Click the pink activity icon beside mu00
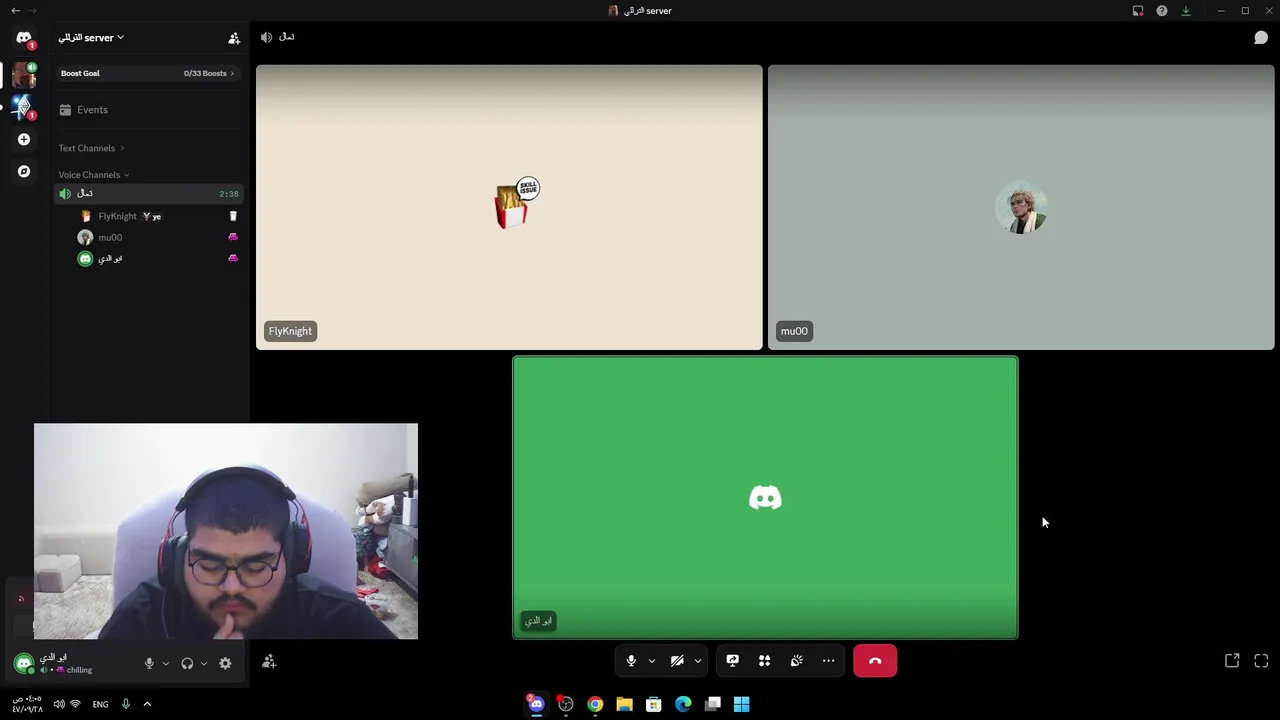1280x720 pixels. pos(233,237)
